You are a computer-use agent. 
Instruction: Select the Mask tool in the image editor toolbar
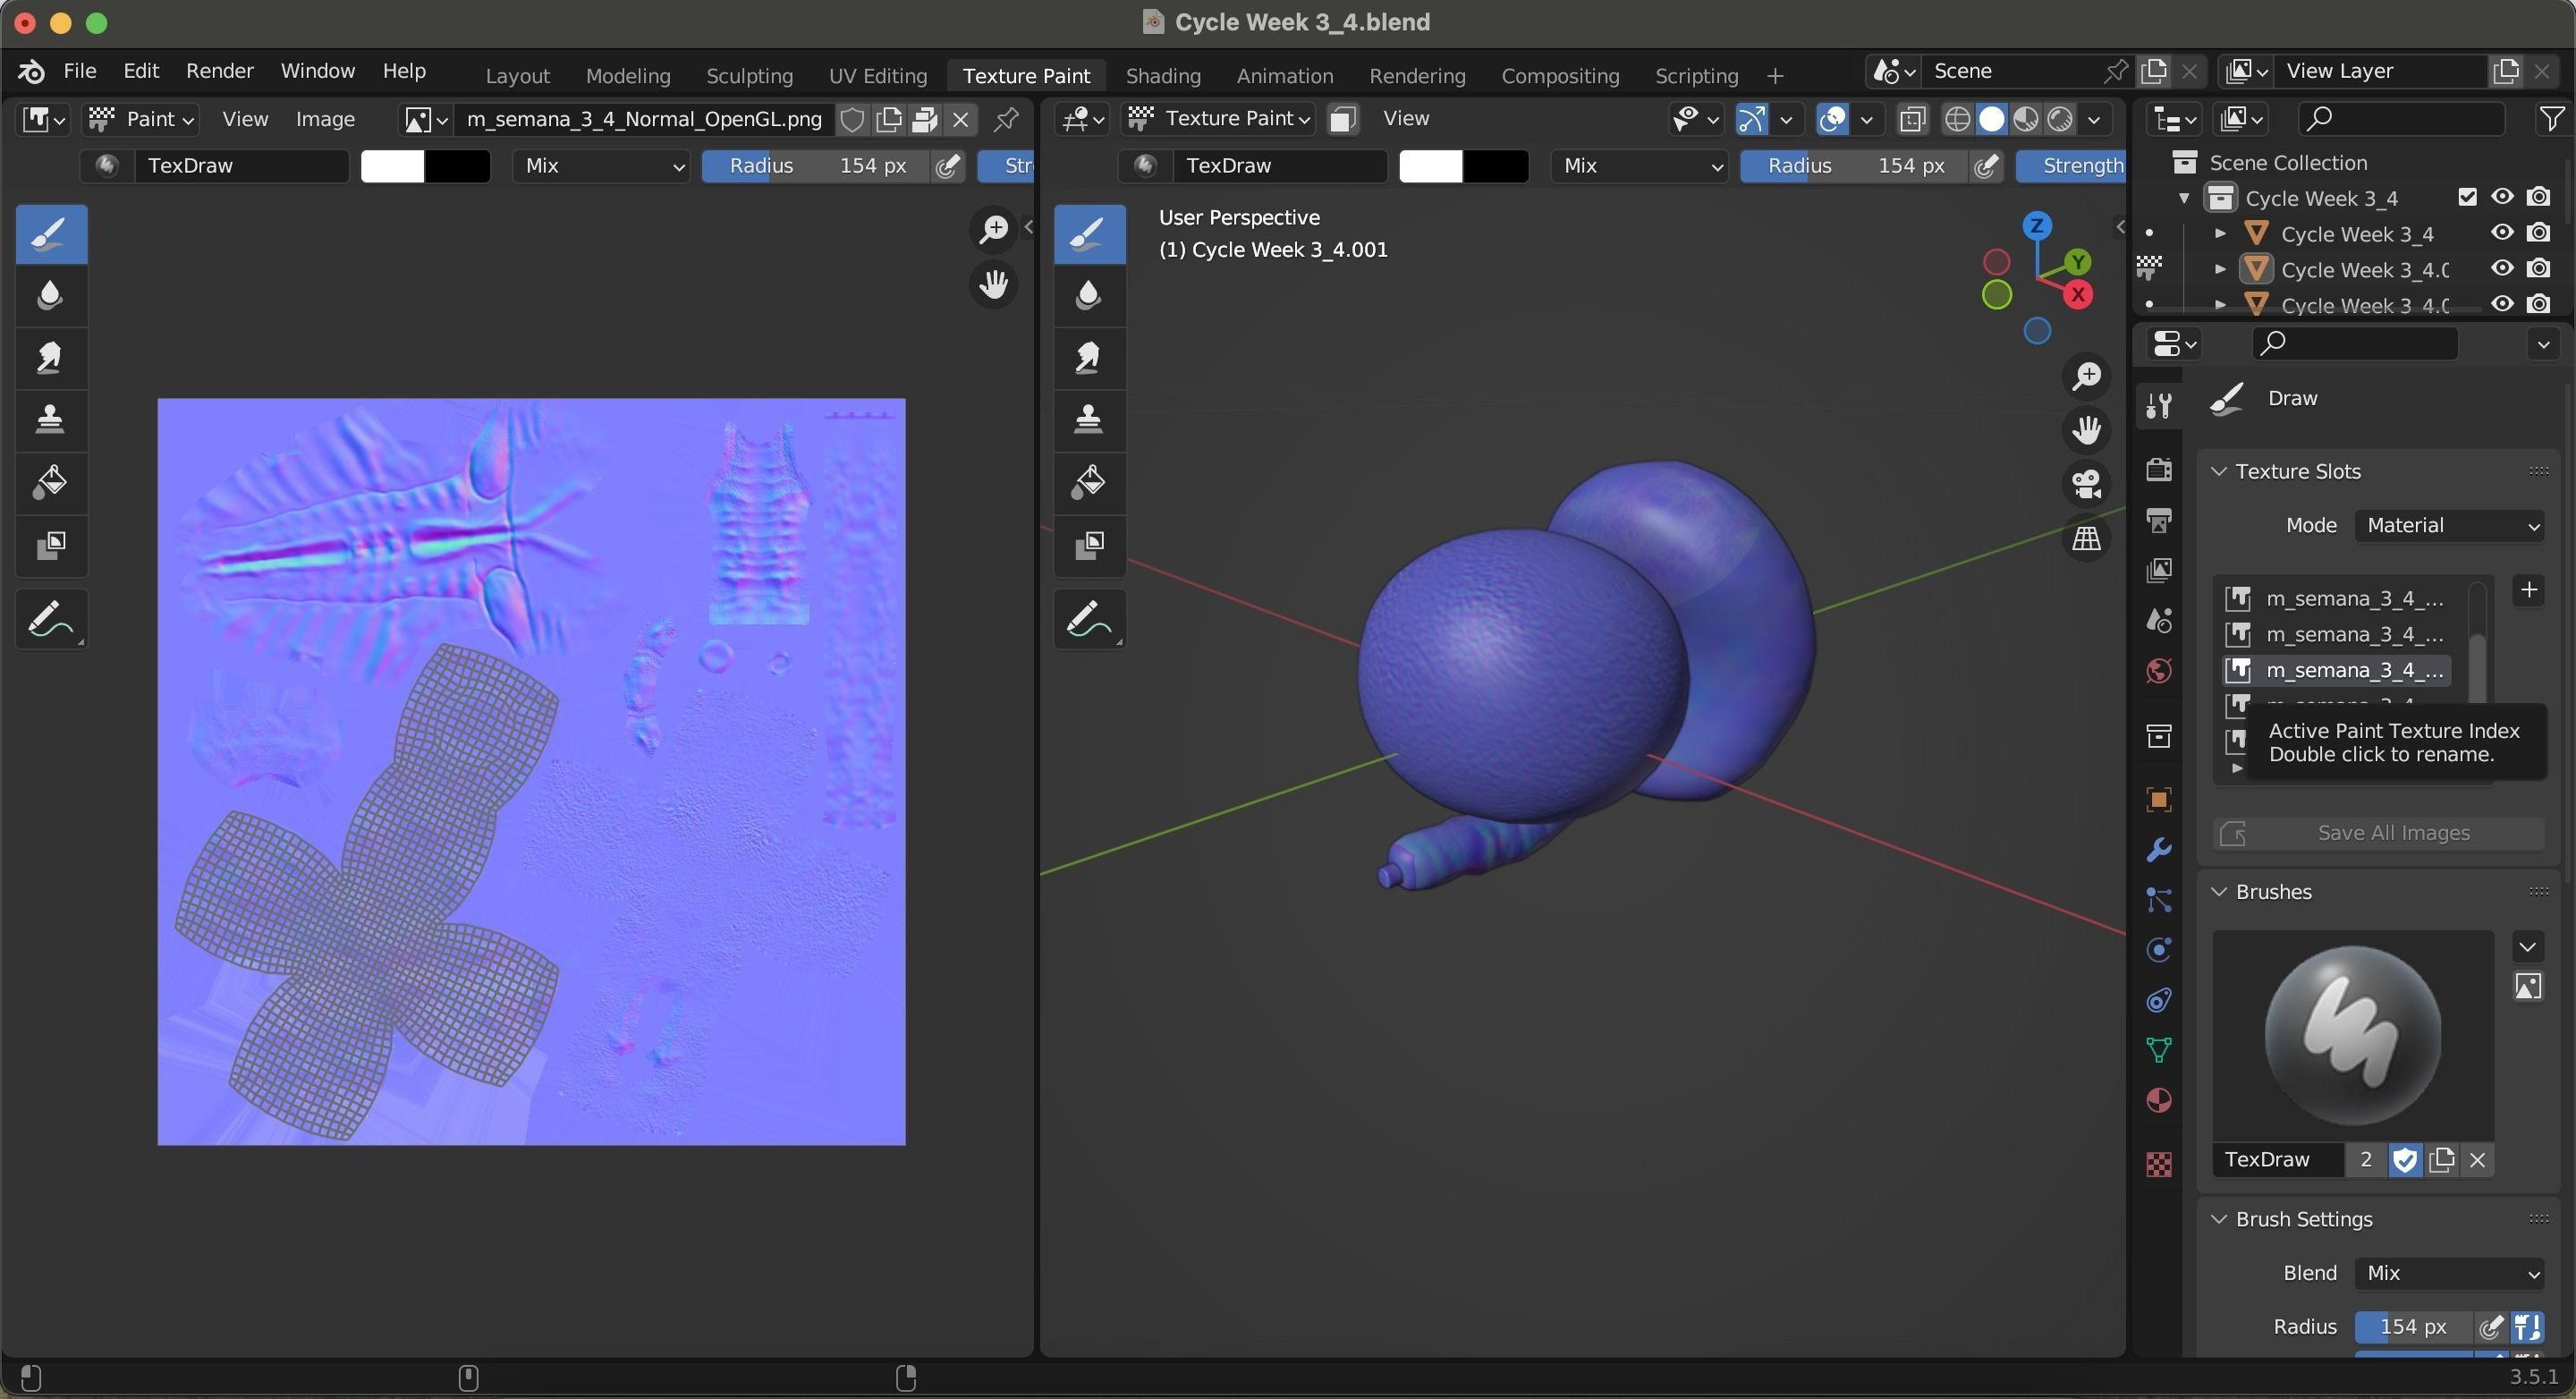[51, 545]
